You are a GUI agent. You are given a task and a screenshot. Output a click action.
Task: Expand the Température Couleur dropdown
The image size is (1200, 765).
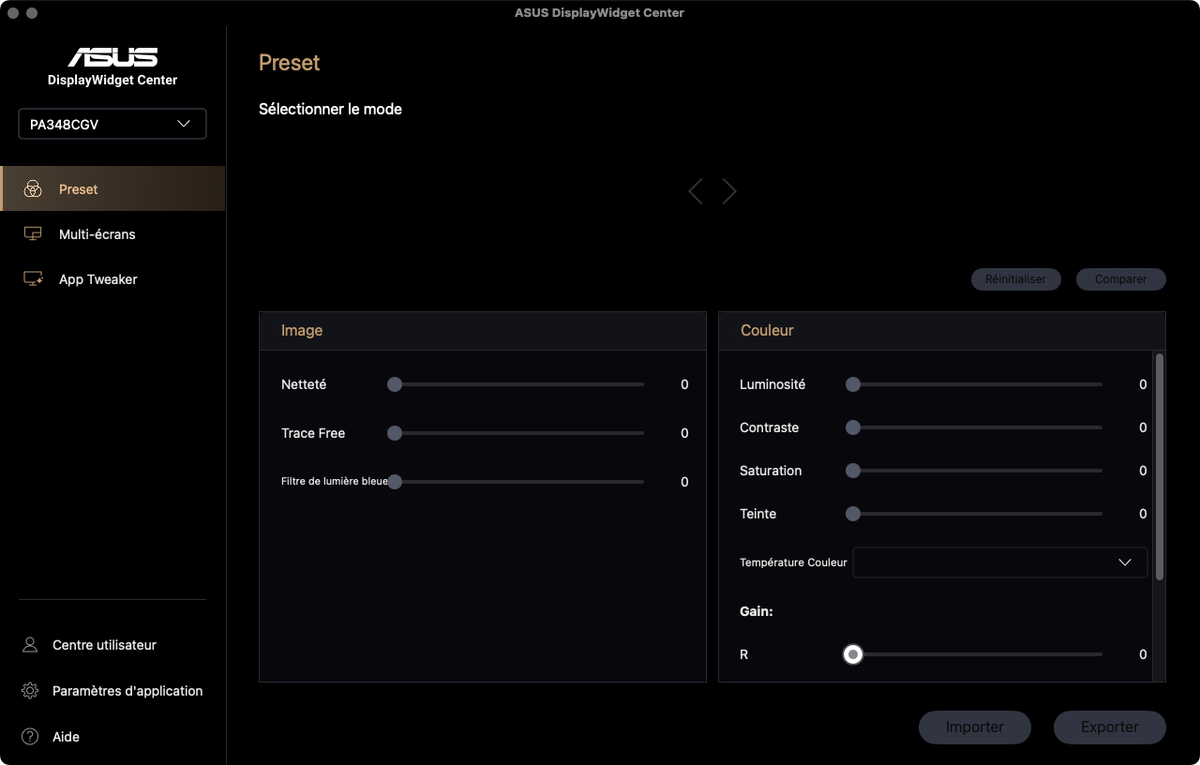(x=999, y=562)
